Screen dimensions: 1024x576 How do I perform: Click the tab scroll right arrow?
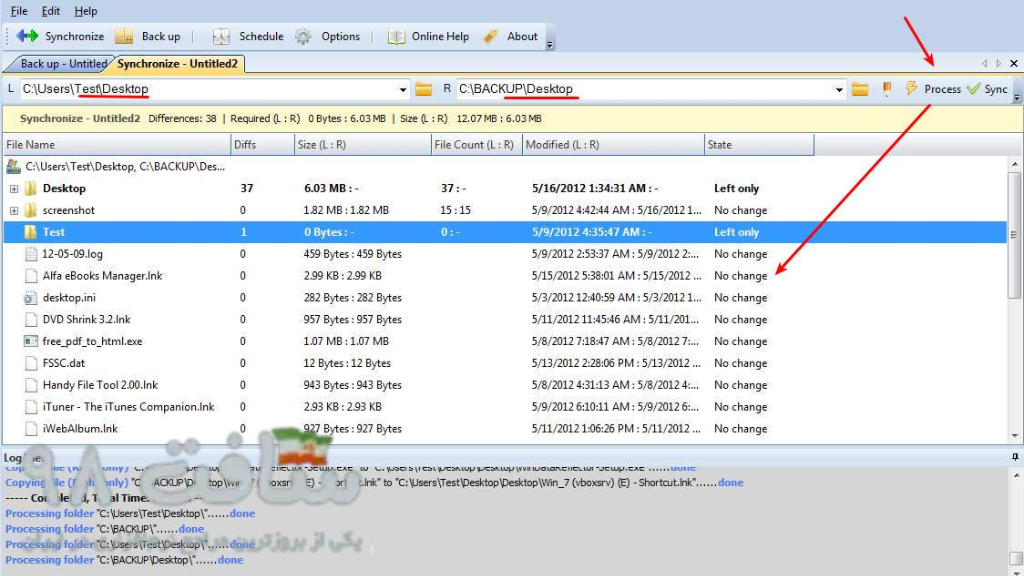(998, 63)
